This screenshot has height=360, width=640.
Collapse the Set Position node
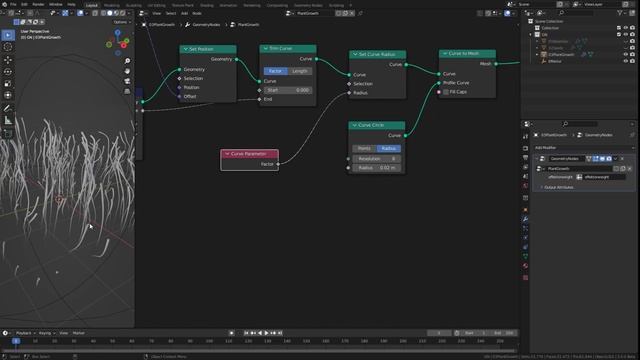(x=186, y=49)
